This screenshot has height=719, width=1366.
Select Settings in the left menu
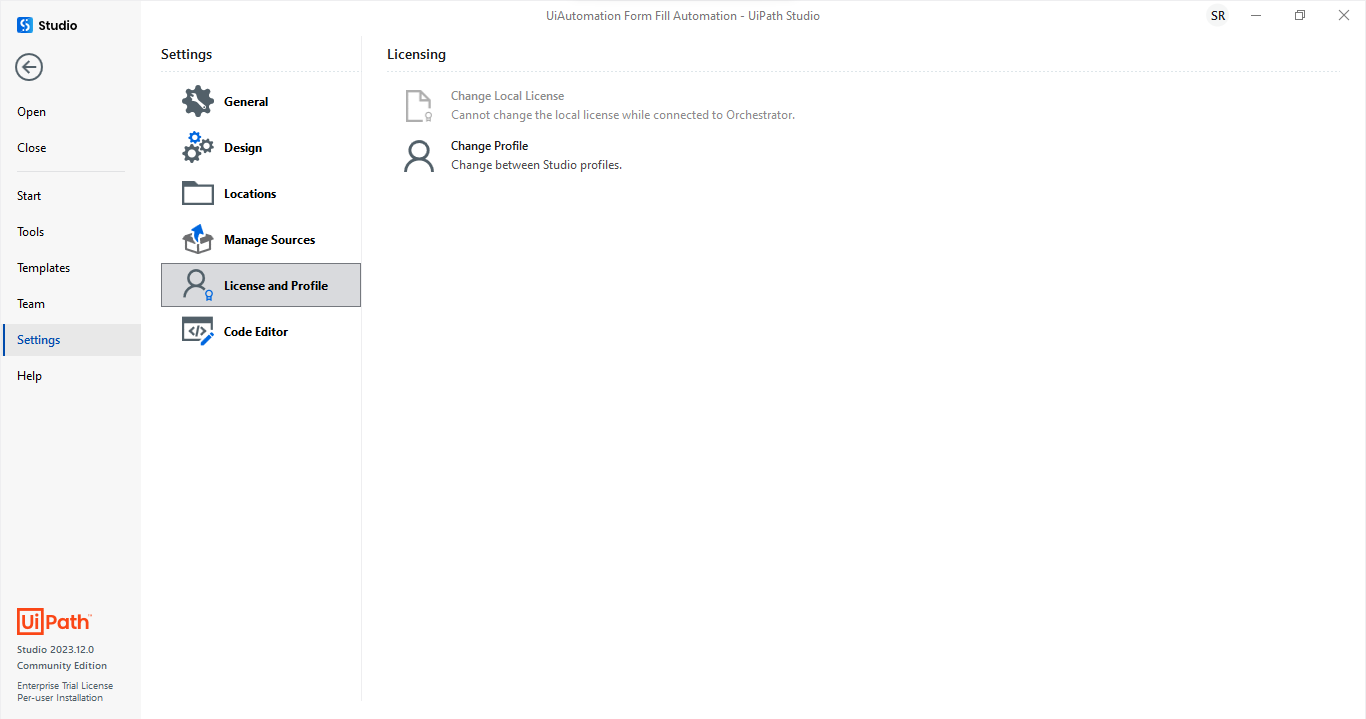[x=71, y=340]
